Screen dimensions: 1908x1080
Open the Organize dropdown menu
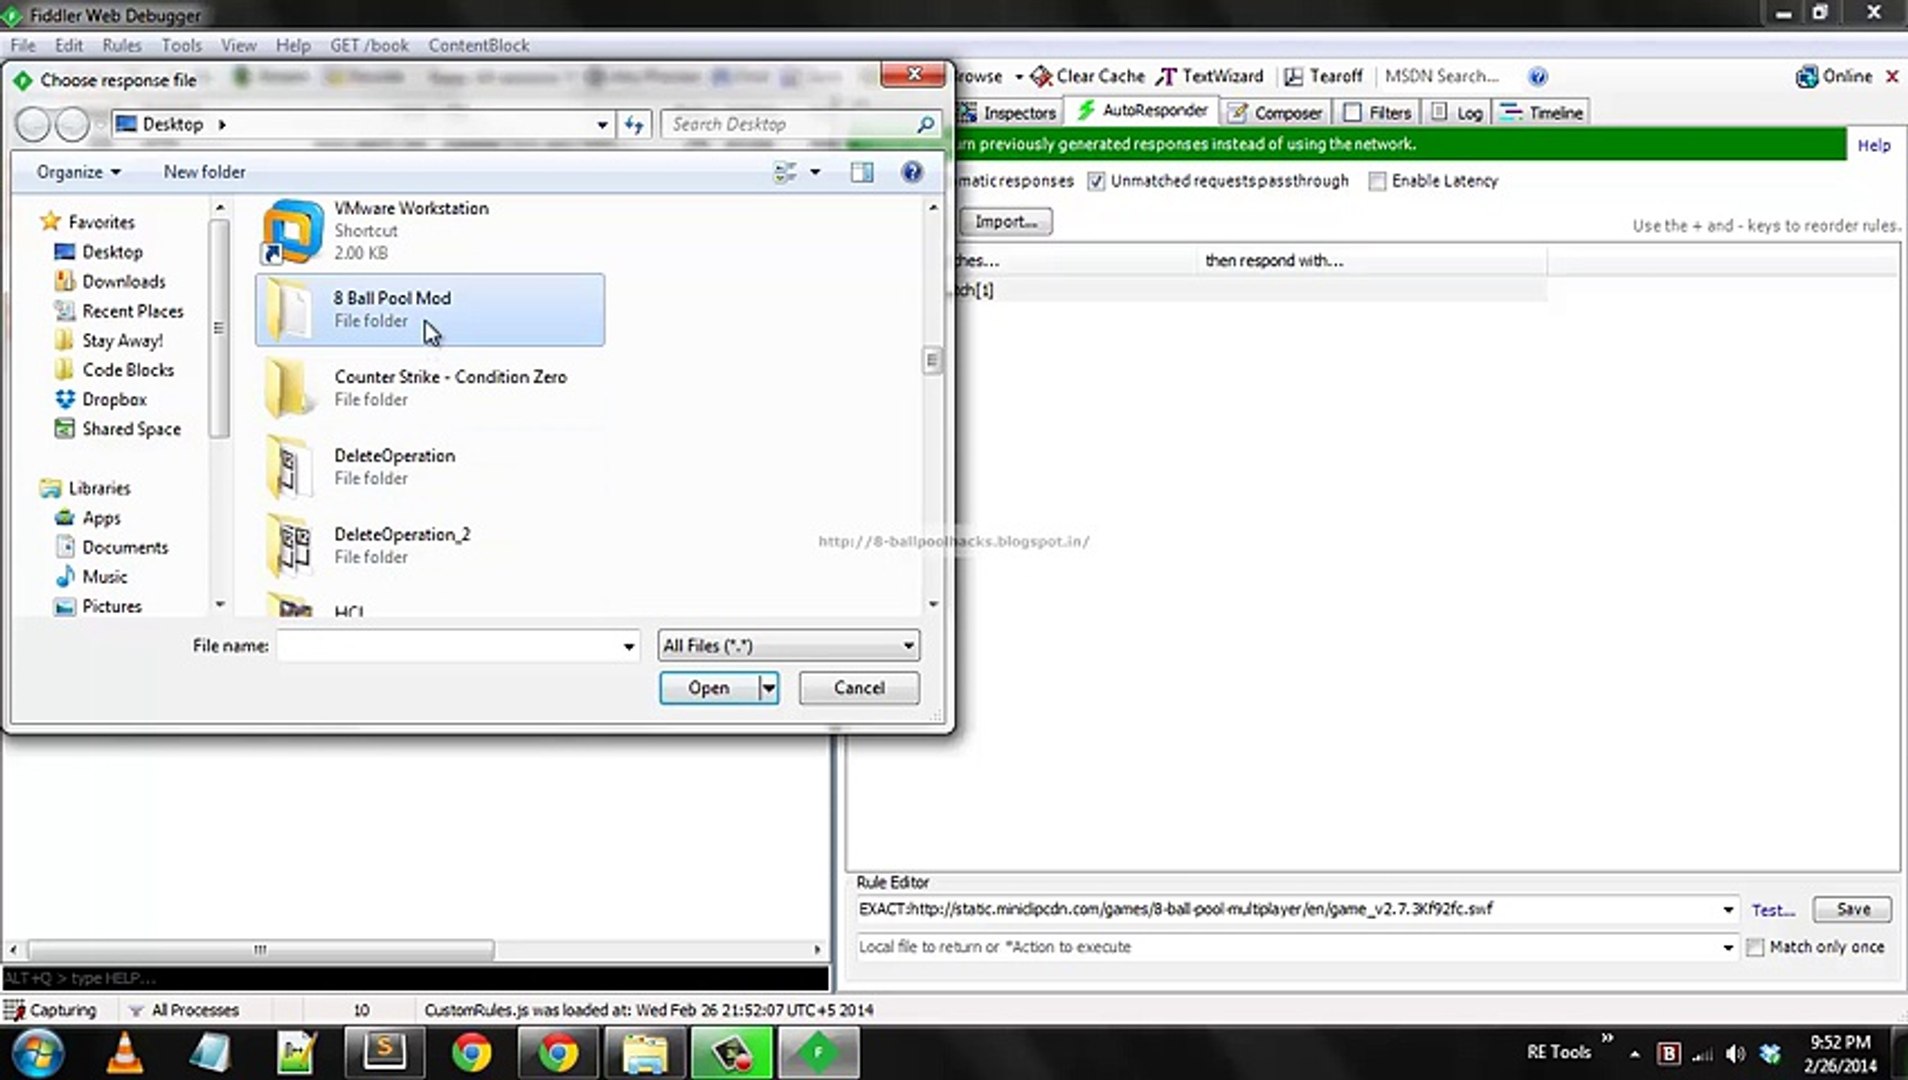(78, 172)
